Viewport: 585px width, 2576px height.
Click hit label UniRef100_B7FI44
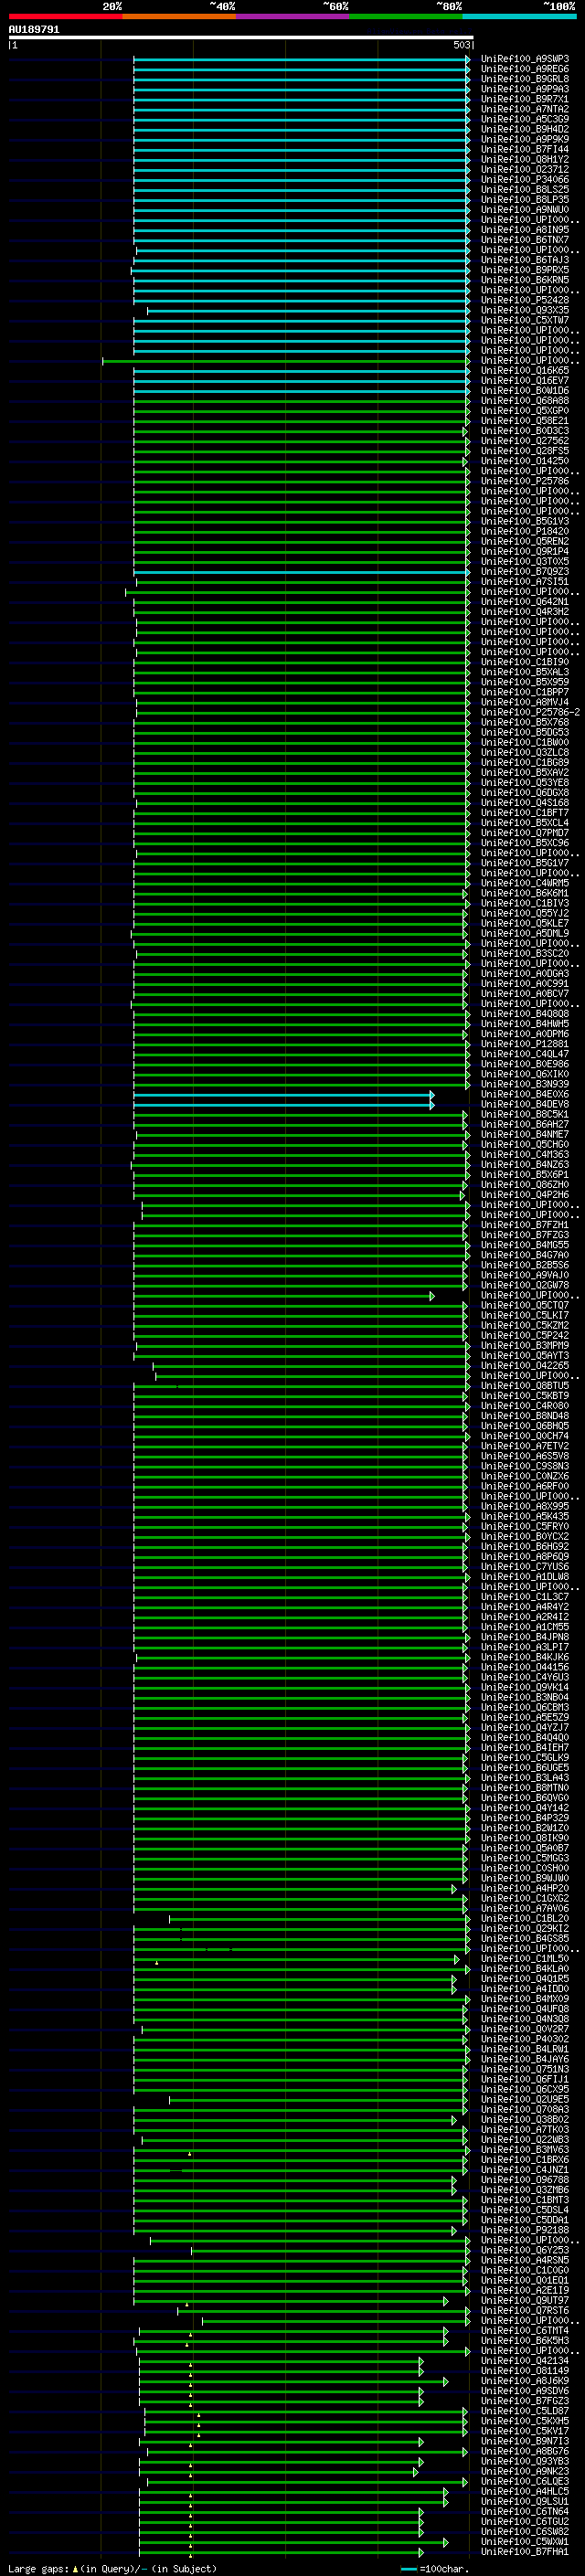(x=524, y=149)
